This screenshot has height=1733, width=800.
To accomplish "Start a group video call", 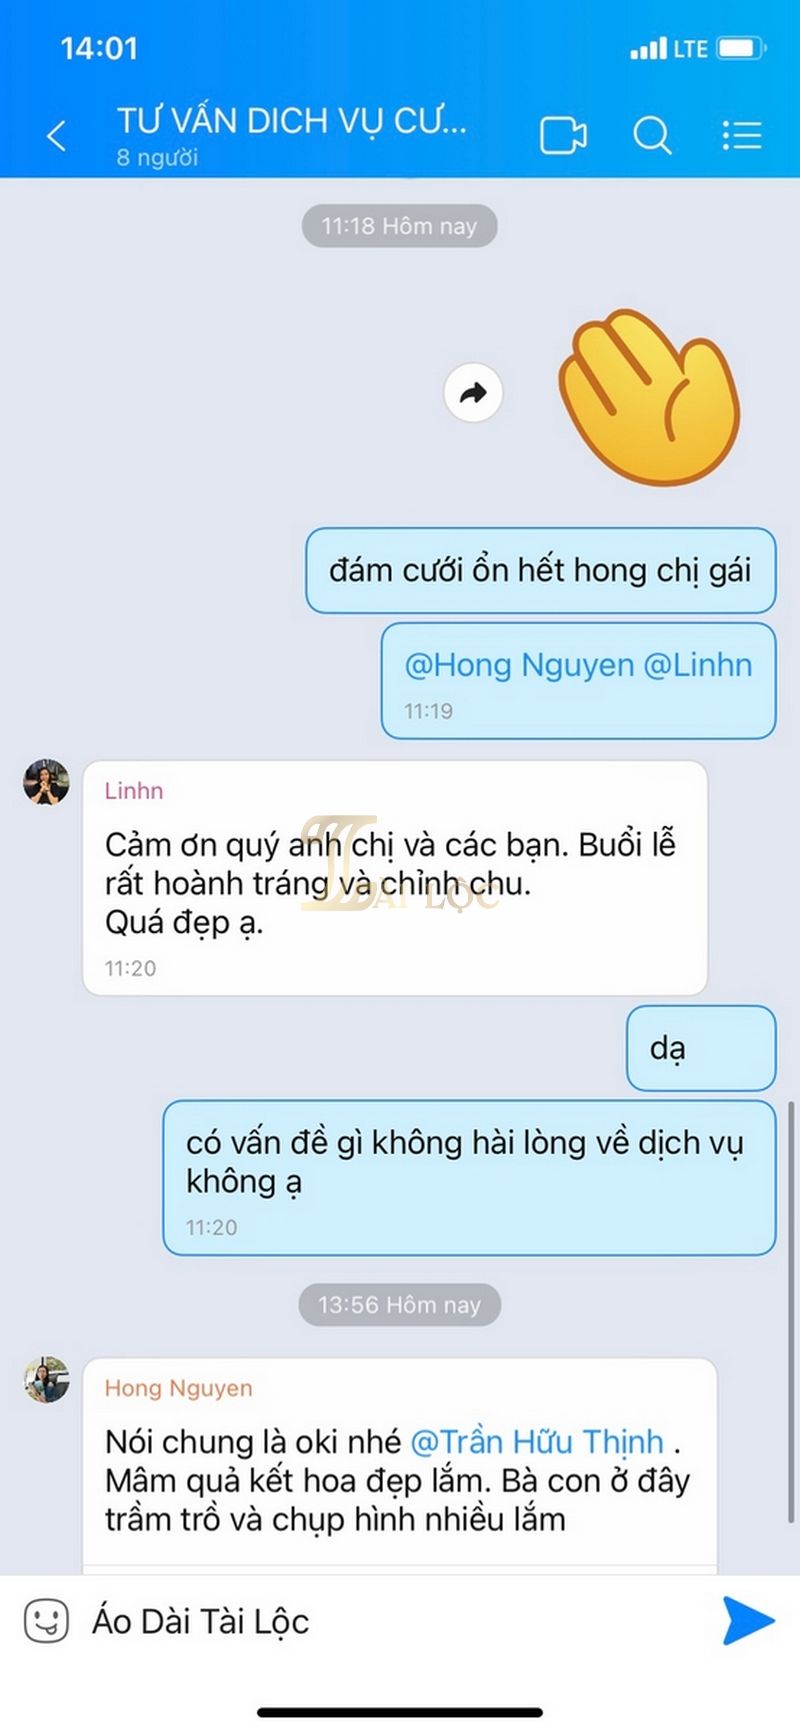I will (x=563, y=135).
